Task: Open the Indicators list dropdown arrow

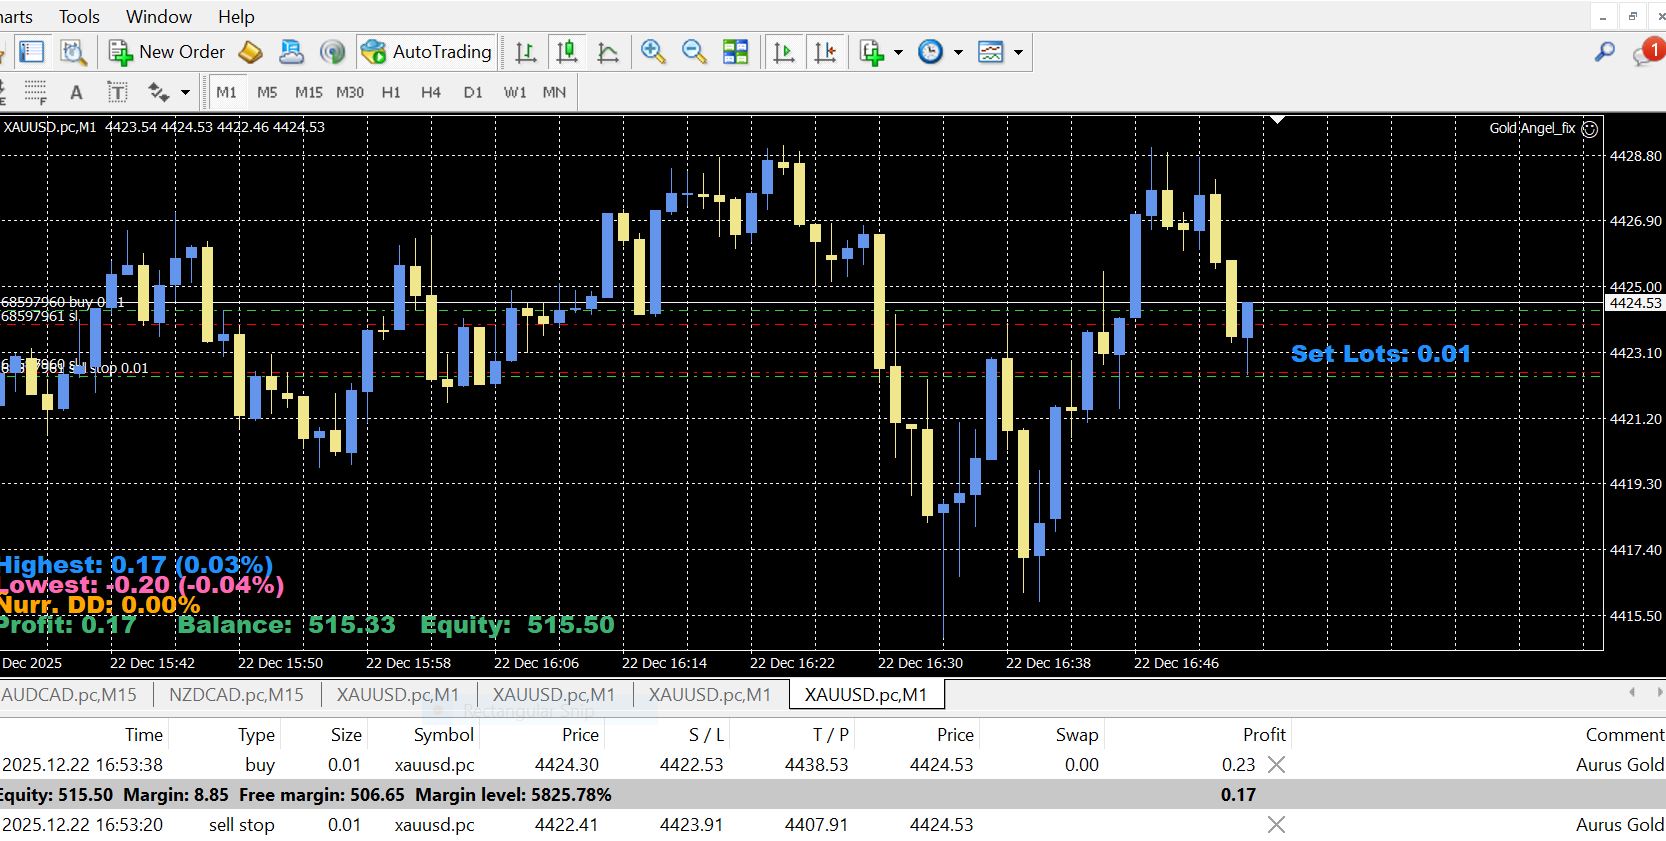Action: coord(898,52)
